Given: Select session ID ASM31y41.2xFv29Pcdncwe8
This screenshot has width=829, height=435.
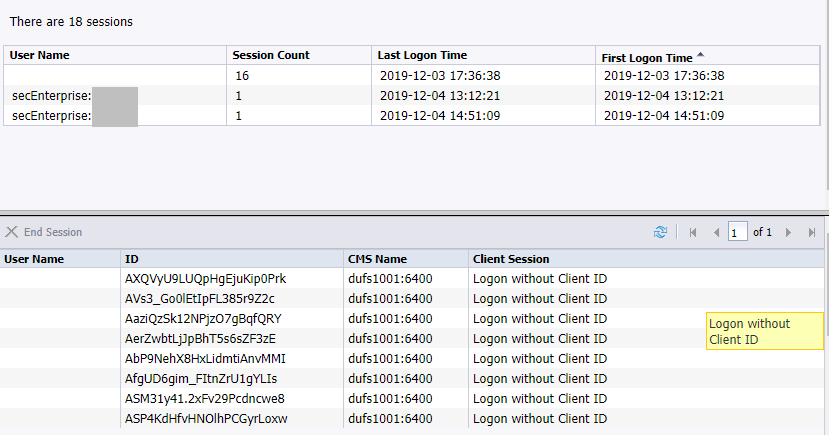Looking at the screenshot, I should [x=205, y=399].
